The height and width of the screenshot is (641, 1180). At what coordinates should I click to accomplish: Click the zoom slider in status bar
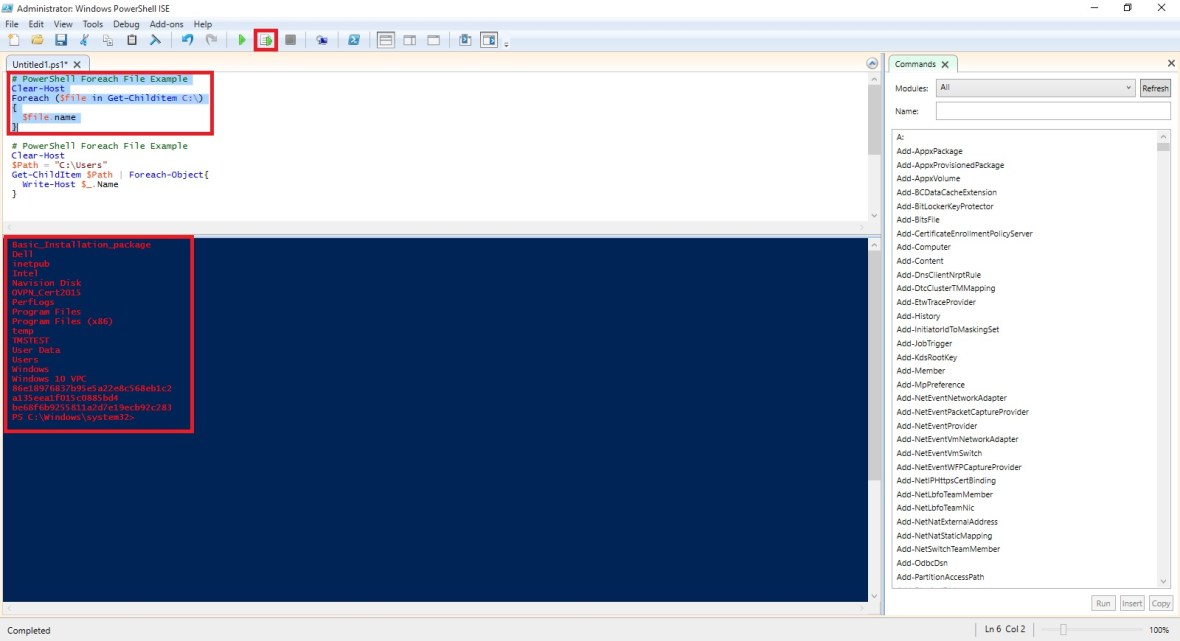(x=1063, y=630)
